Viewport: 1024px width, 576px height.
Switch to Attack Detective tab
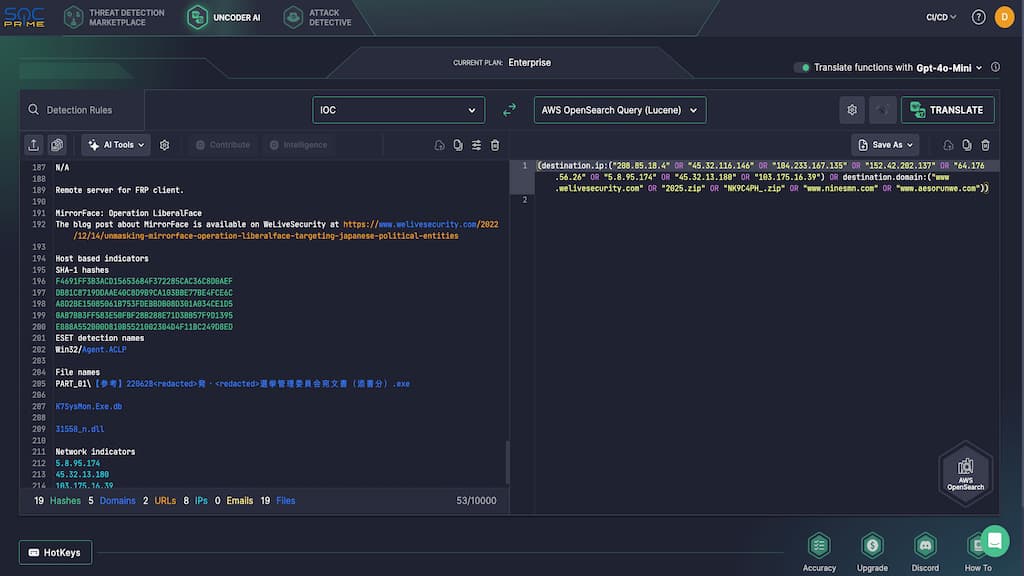pyautogui.click(x=318, y=17)
